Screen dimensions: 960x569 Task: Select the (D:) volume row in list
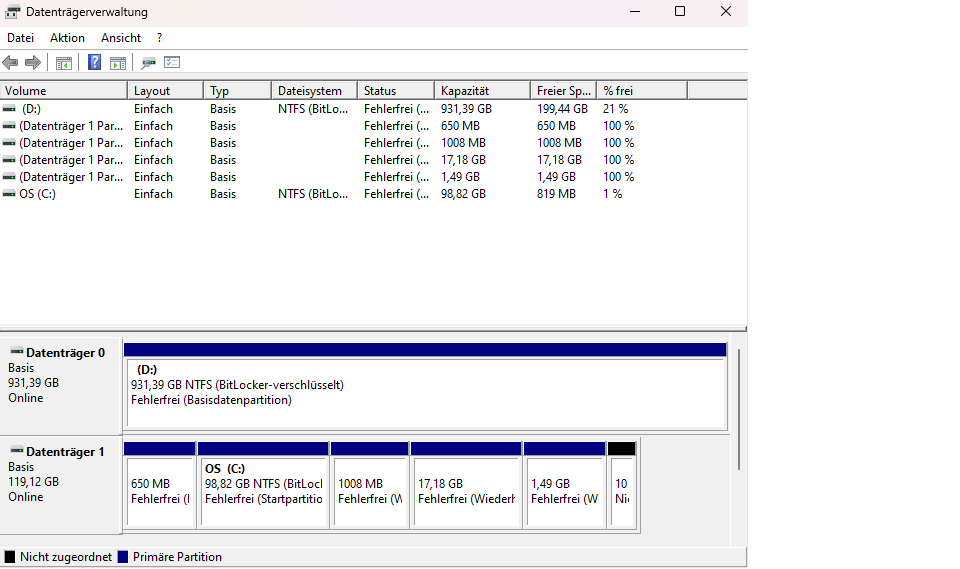(x=373, y=108)
